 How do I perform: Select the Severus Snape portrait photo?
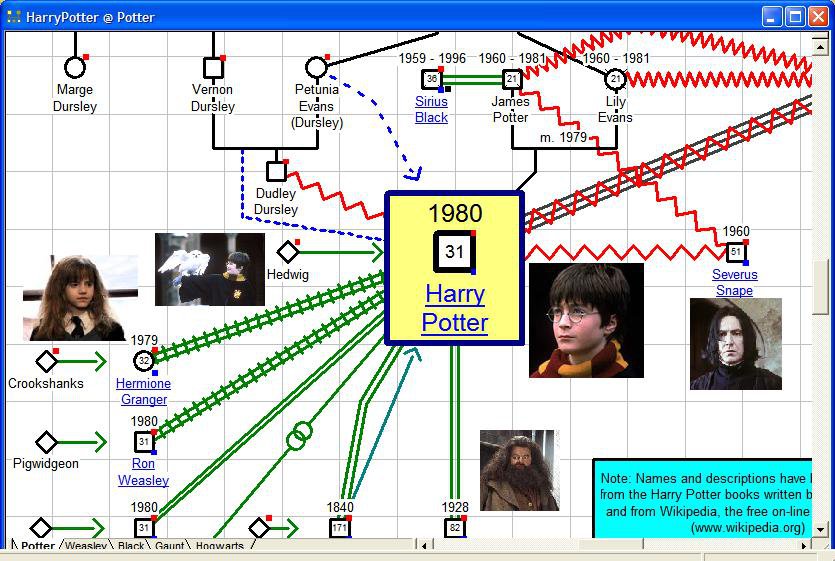pos(736,344)
